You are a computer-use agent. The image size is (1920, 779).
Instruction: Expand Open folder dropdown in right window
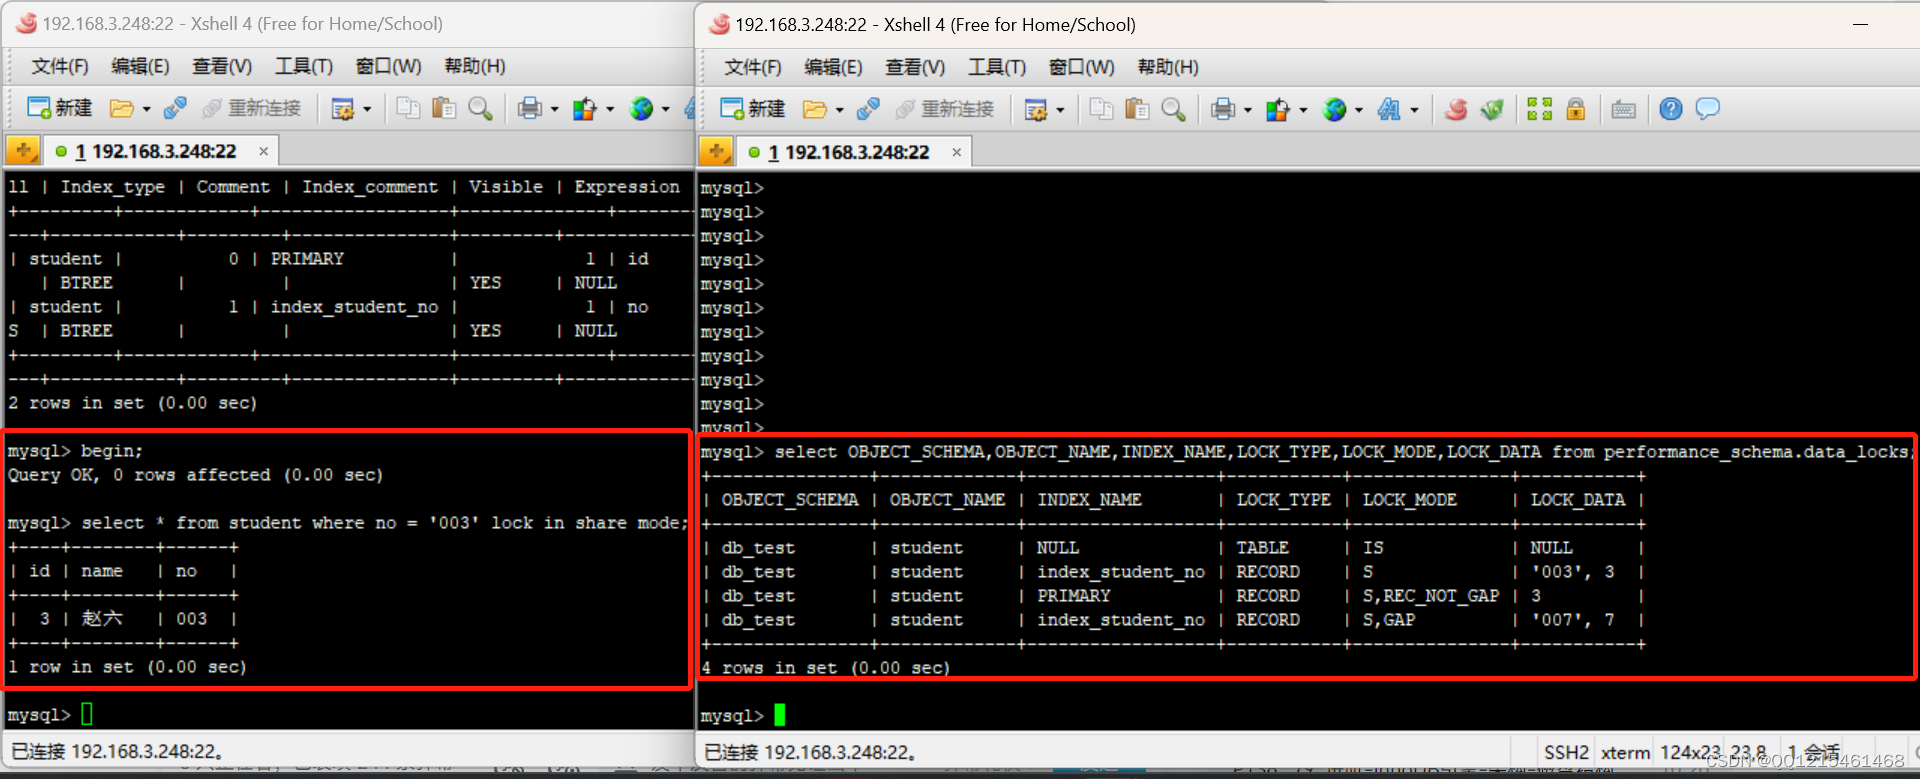pos(839,110)
